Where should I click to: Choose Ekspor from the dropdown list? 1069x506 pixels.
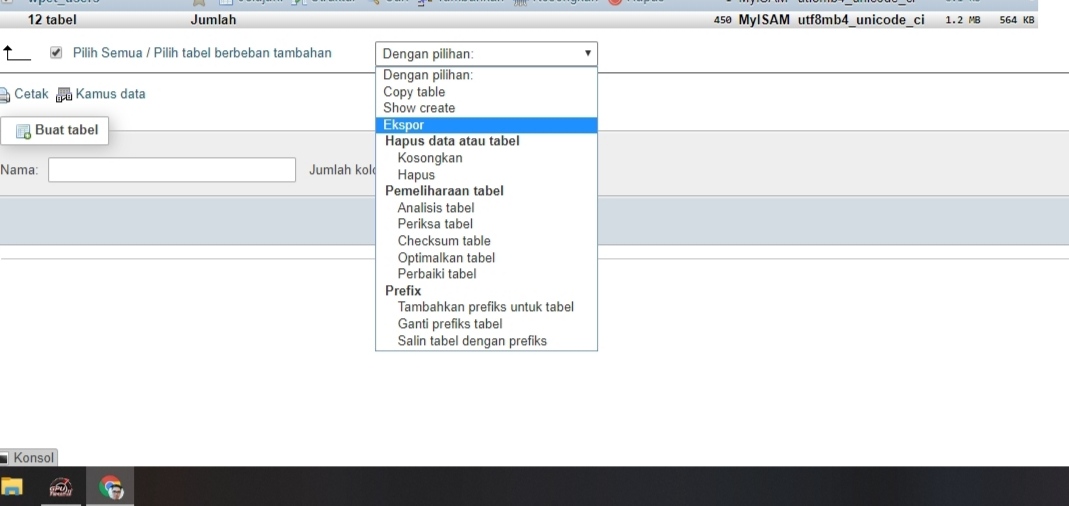pos(404,125)
